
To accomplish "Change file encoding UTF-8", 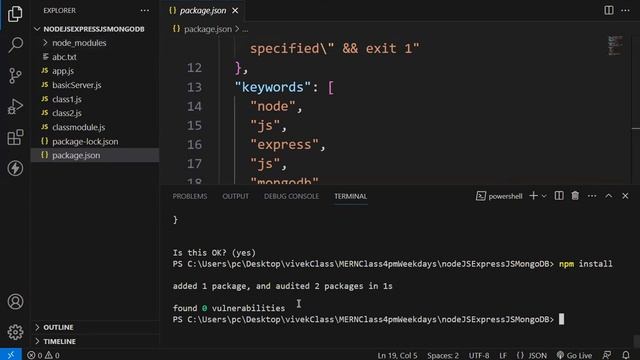I will click(479, 356).
